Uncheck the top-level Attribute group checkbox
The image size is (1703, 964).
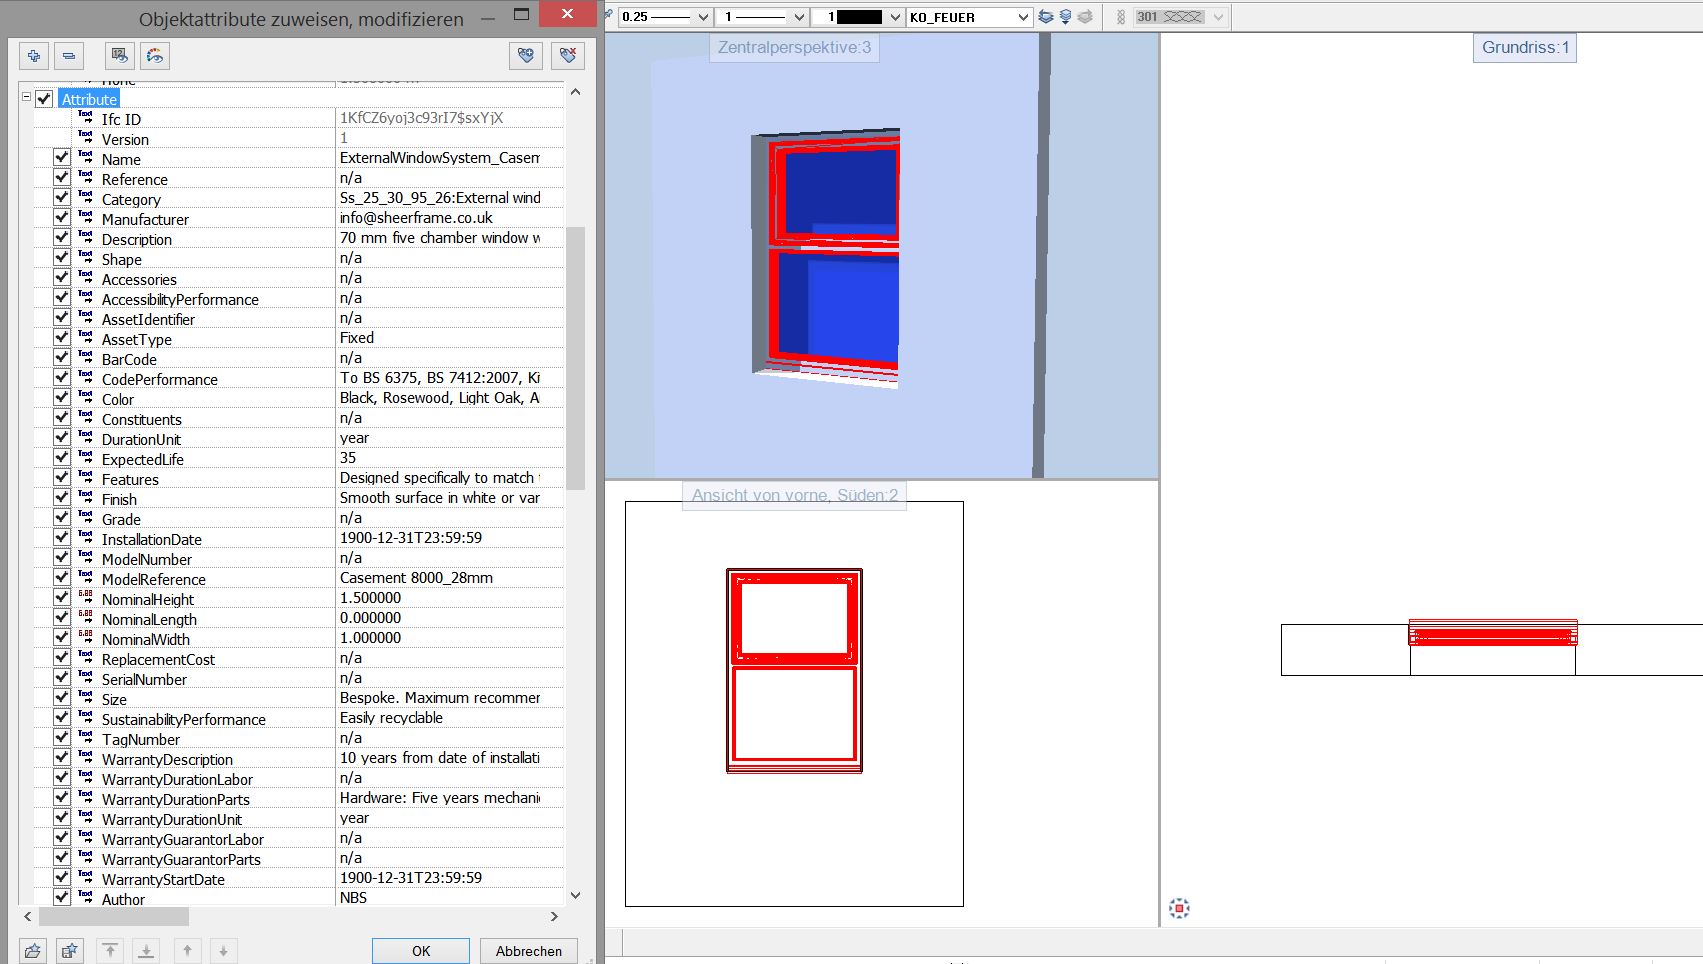point(44,99)
